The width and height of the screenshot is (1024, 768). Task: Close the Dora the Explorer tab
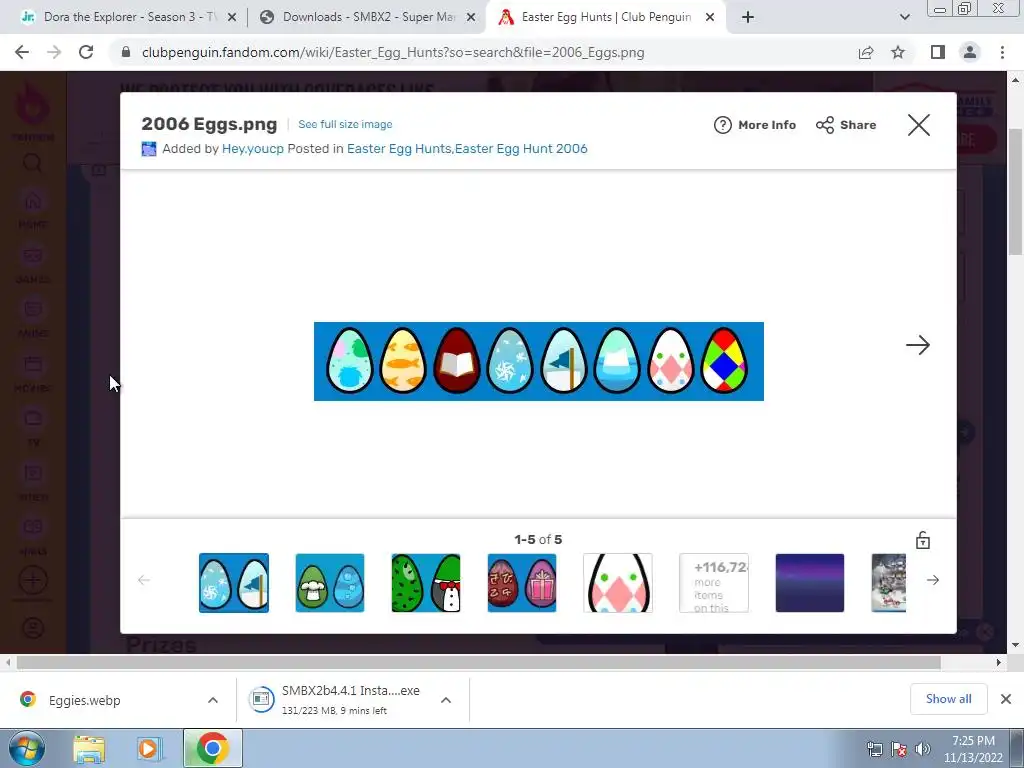click(232, 17)
